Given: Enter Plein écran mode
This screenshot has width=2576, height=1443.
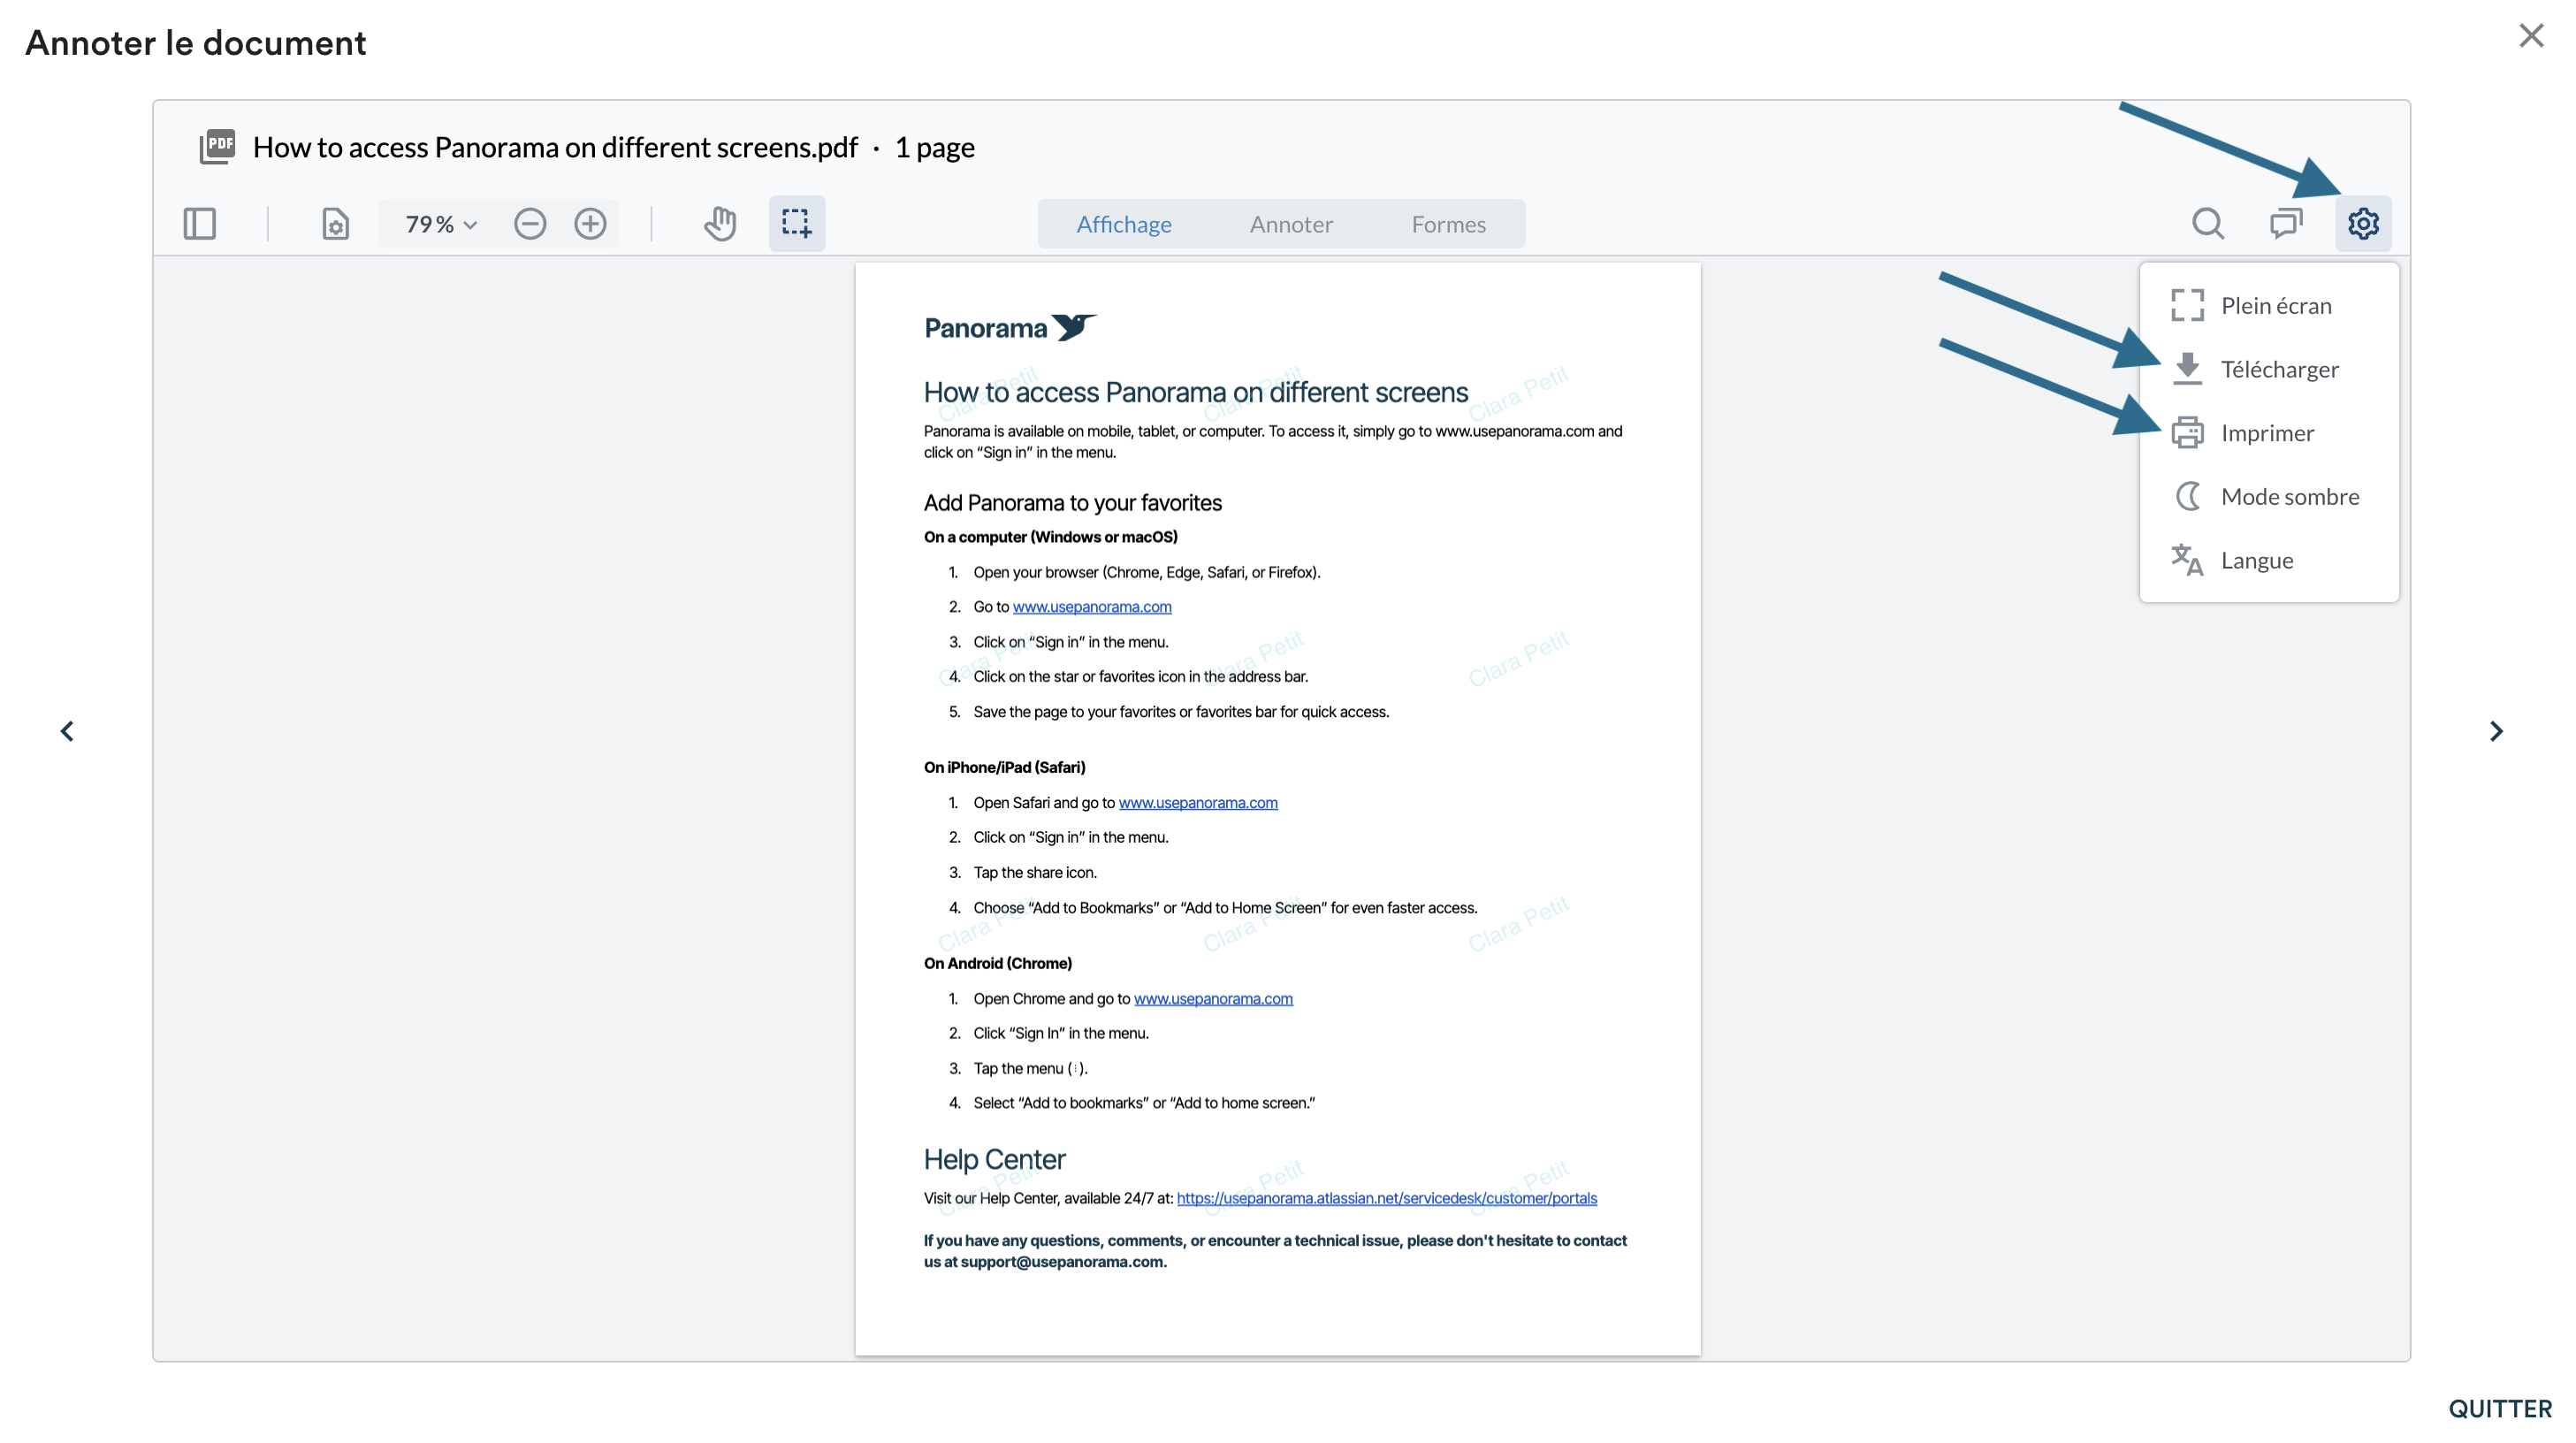Looking at the screenshot, I should pos(2275,306).
